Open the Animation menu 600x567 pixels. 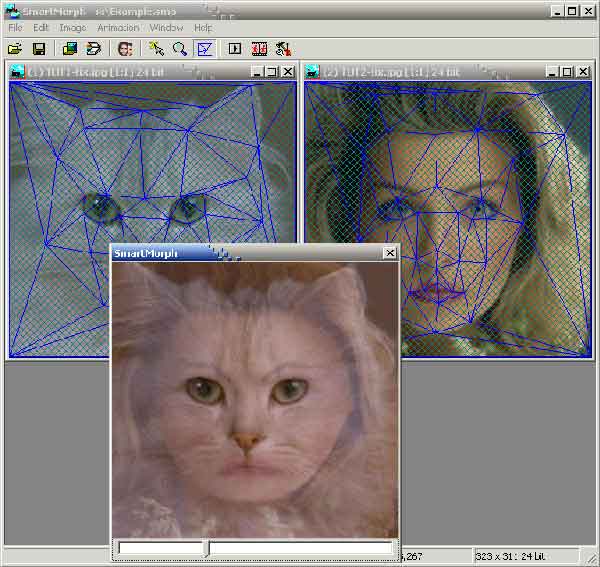[118, 28]
